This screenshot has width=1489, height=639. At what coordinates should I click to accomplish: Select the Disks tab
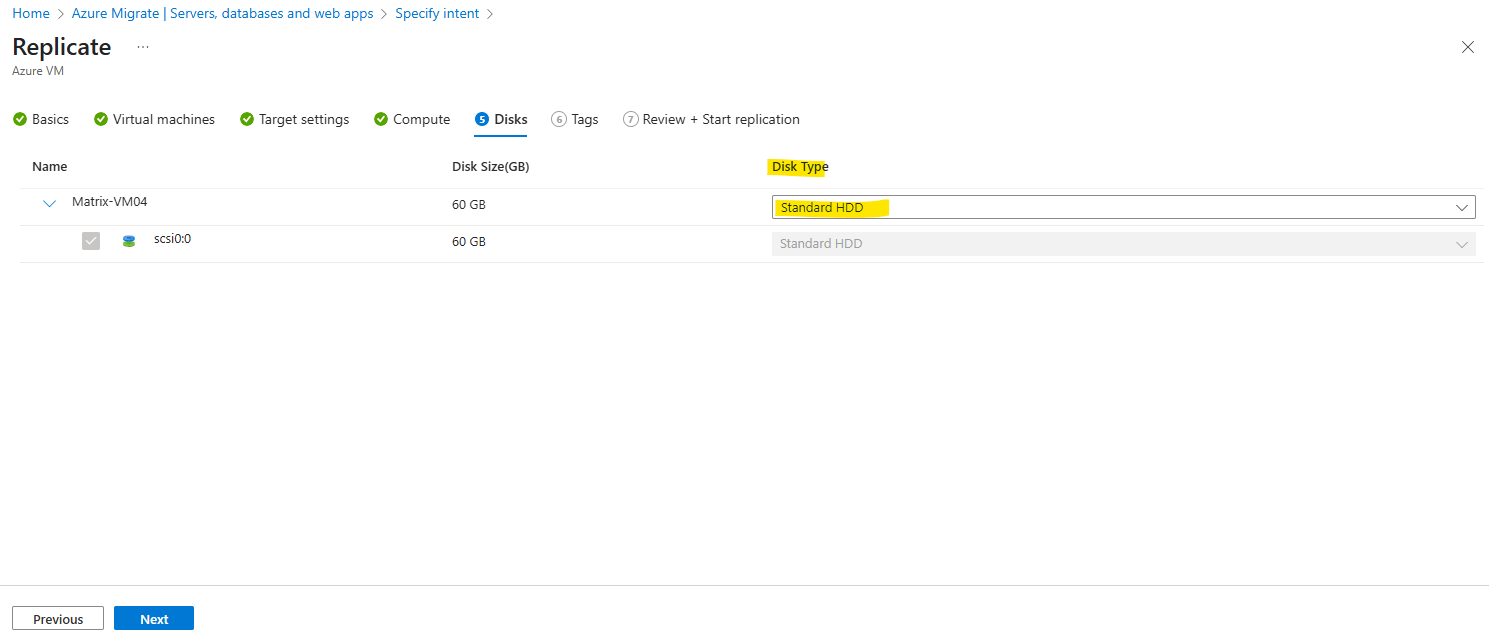coord(501,119)
